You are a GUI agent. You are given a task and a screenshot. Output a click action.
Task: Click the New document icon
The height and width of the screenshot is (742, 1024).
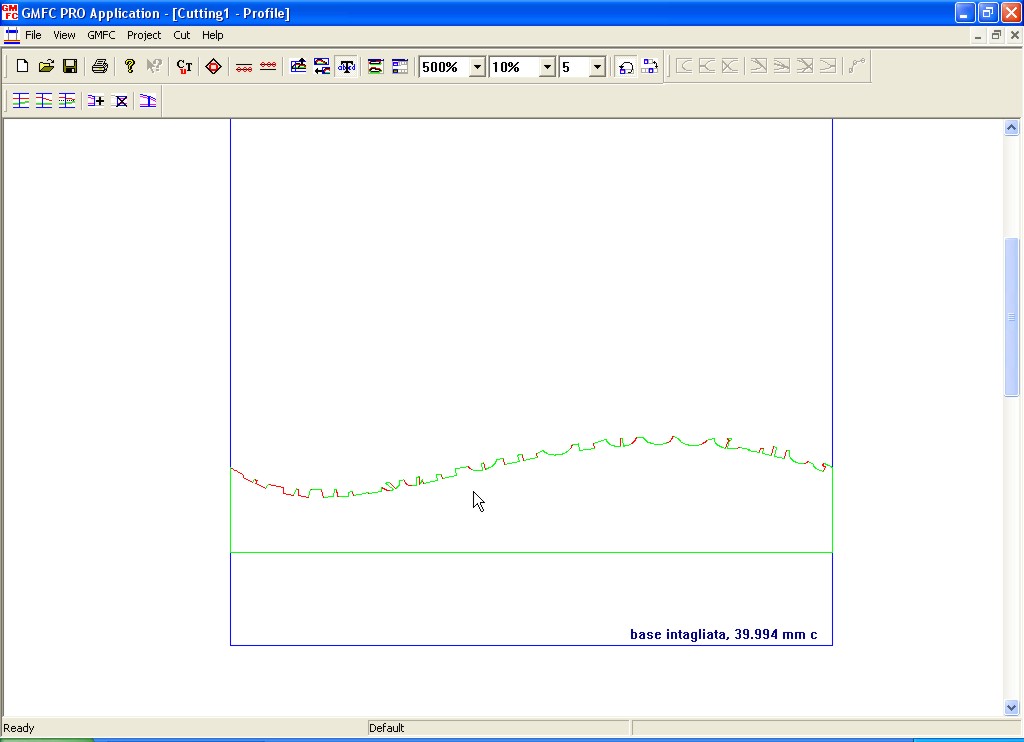click(x=22, y=67)
